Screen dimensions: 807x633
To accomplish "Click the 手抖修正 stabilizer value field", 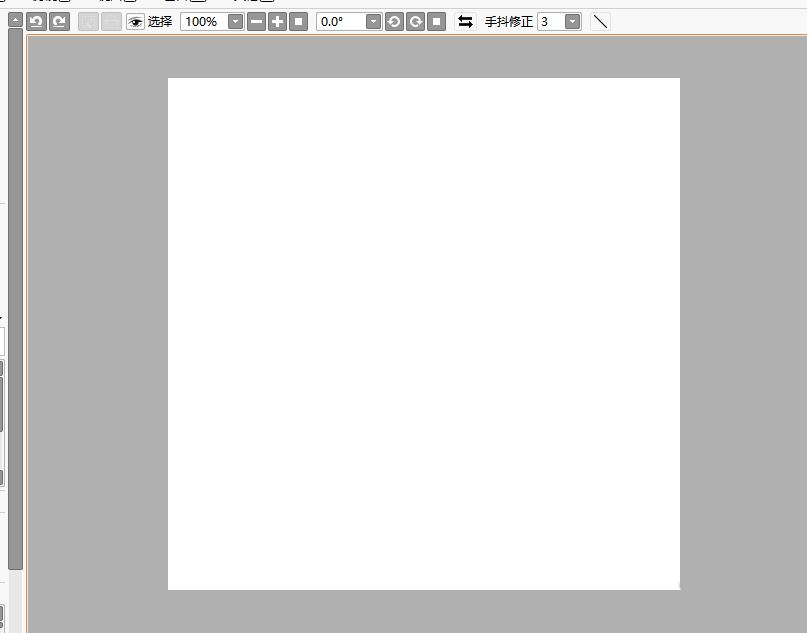I will coord(551,22).
